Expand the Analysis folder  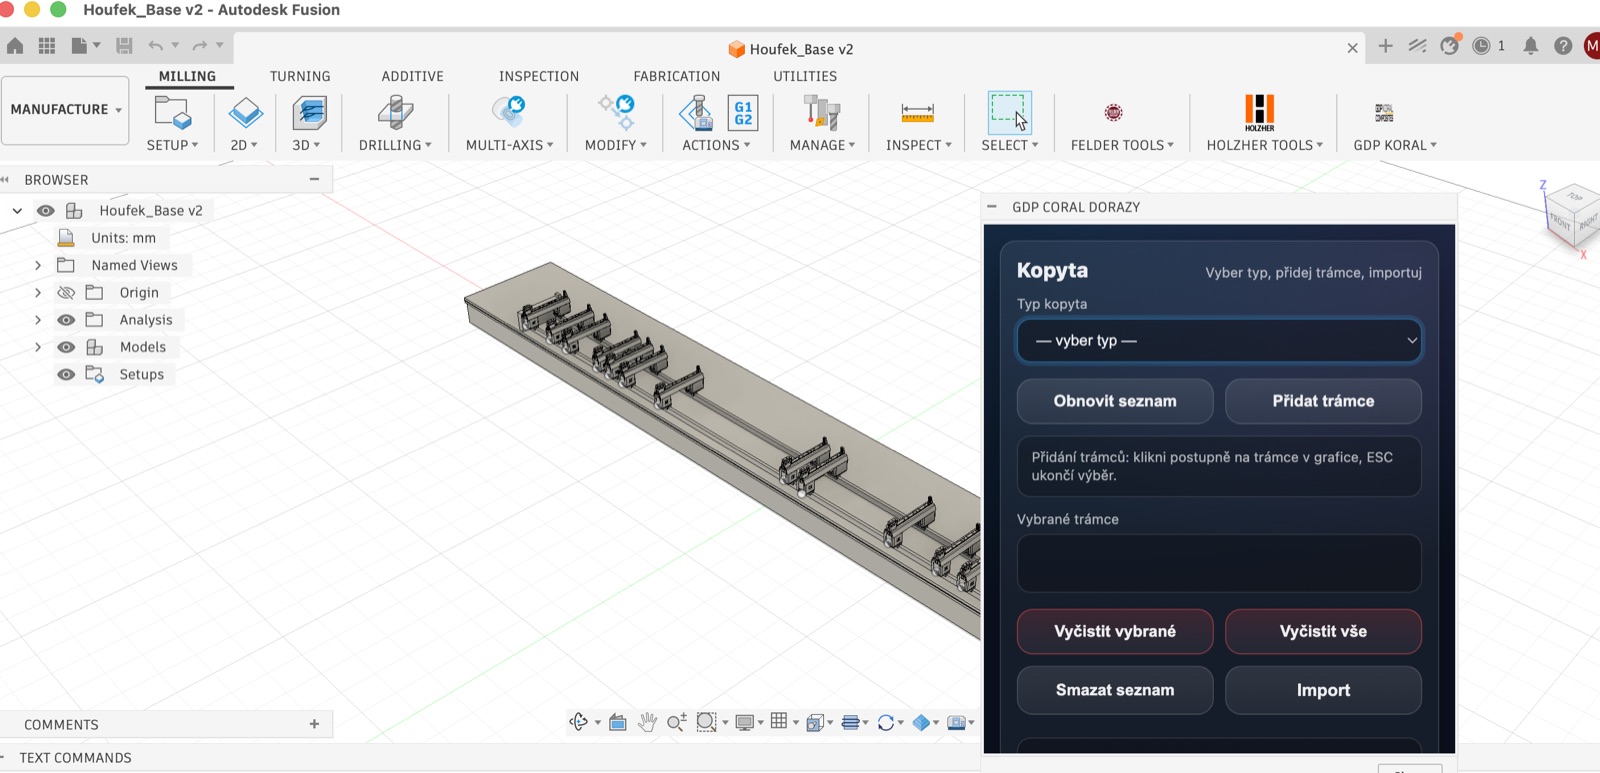pos(38,320)
